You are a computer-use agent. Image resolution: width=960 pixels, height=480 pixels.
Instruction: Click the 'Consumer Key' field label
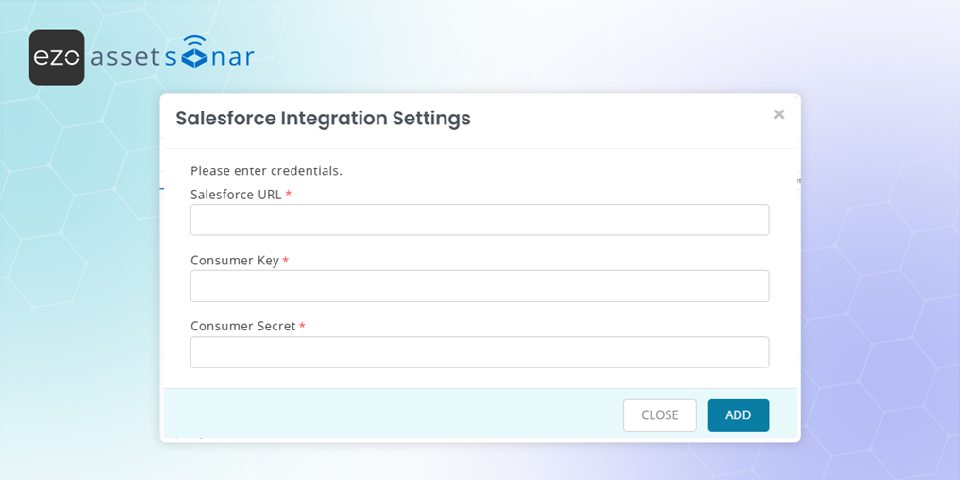[x=234, y=261]
